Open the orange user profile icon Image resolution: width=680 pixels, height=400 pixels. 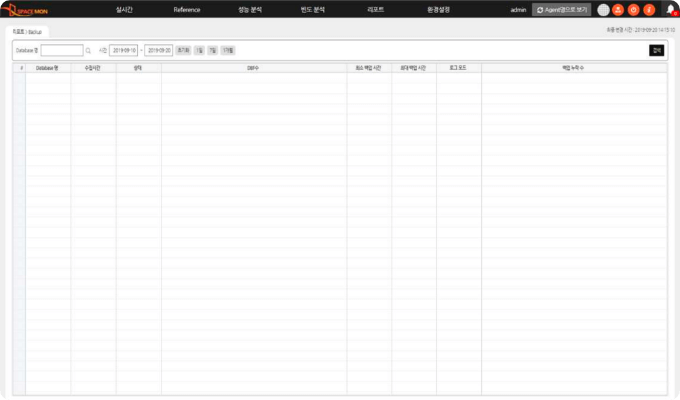pos(618,10)
